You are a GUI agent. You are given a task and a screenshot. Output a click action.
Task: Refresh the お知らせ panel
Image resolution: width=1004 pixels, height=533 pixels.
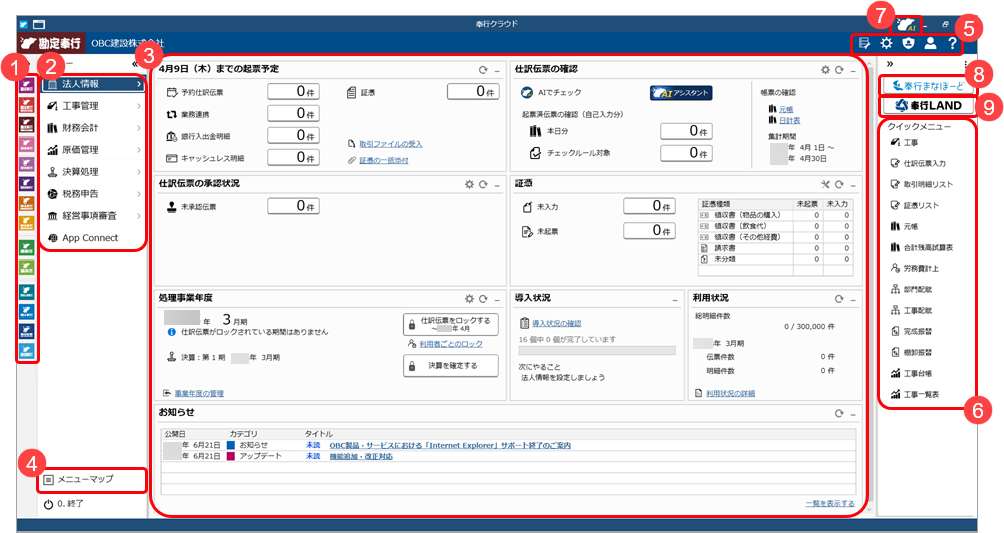[x=839, y=413]
